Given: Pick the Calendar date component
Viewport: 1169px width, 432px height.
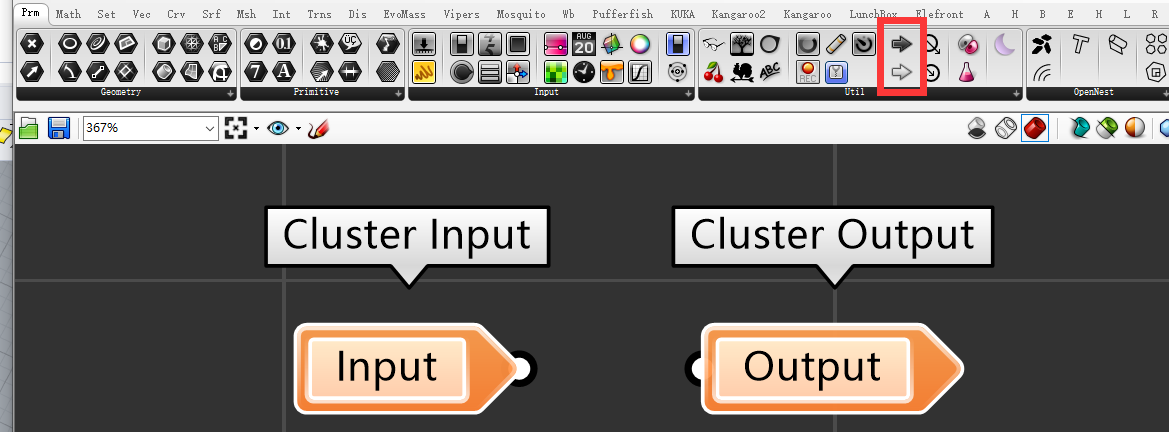Looking at the screenshot, I should point(584,45).
